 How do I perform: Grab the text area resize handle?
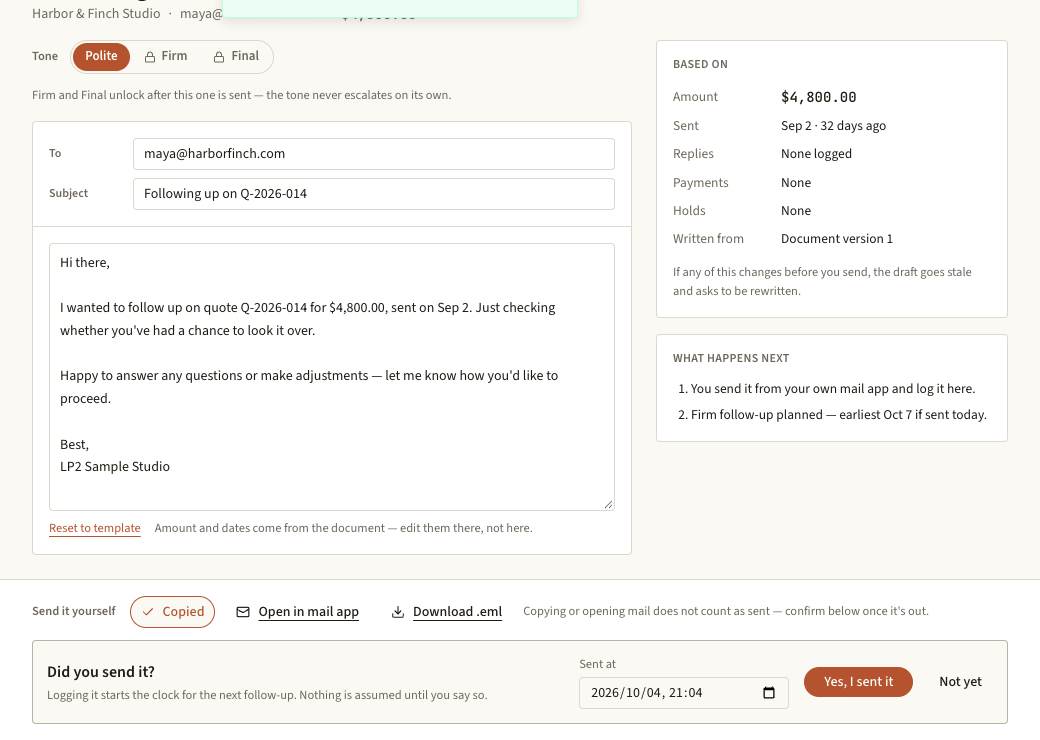(608, 504)
